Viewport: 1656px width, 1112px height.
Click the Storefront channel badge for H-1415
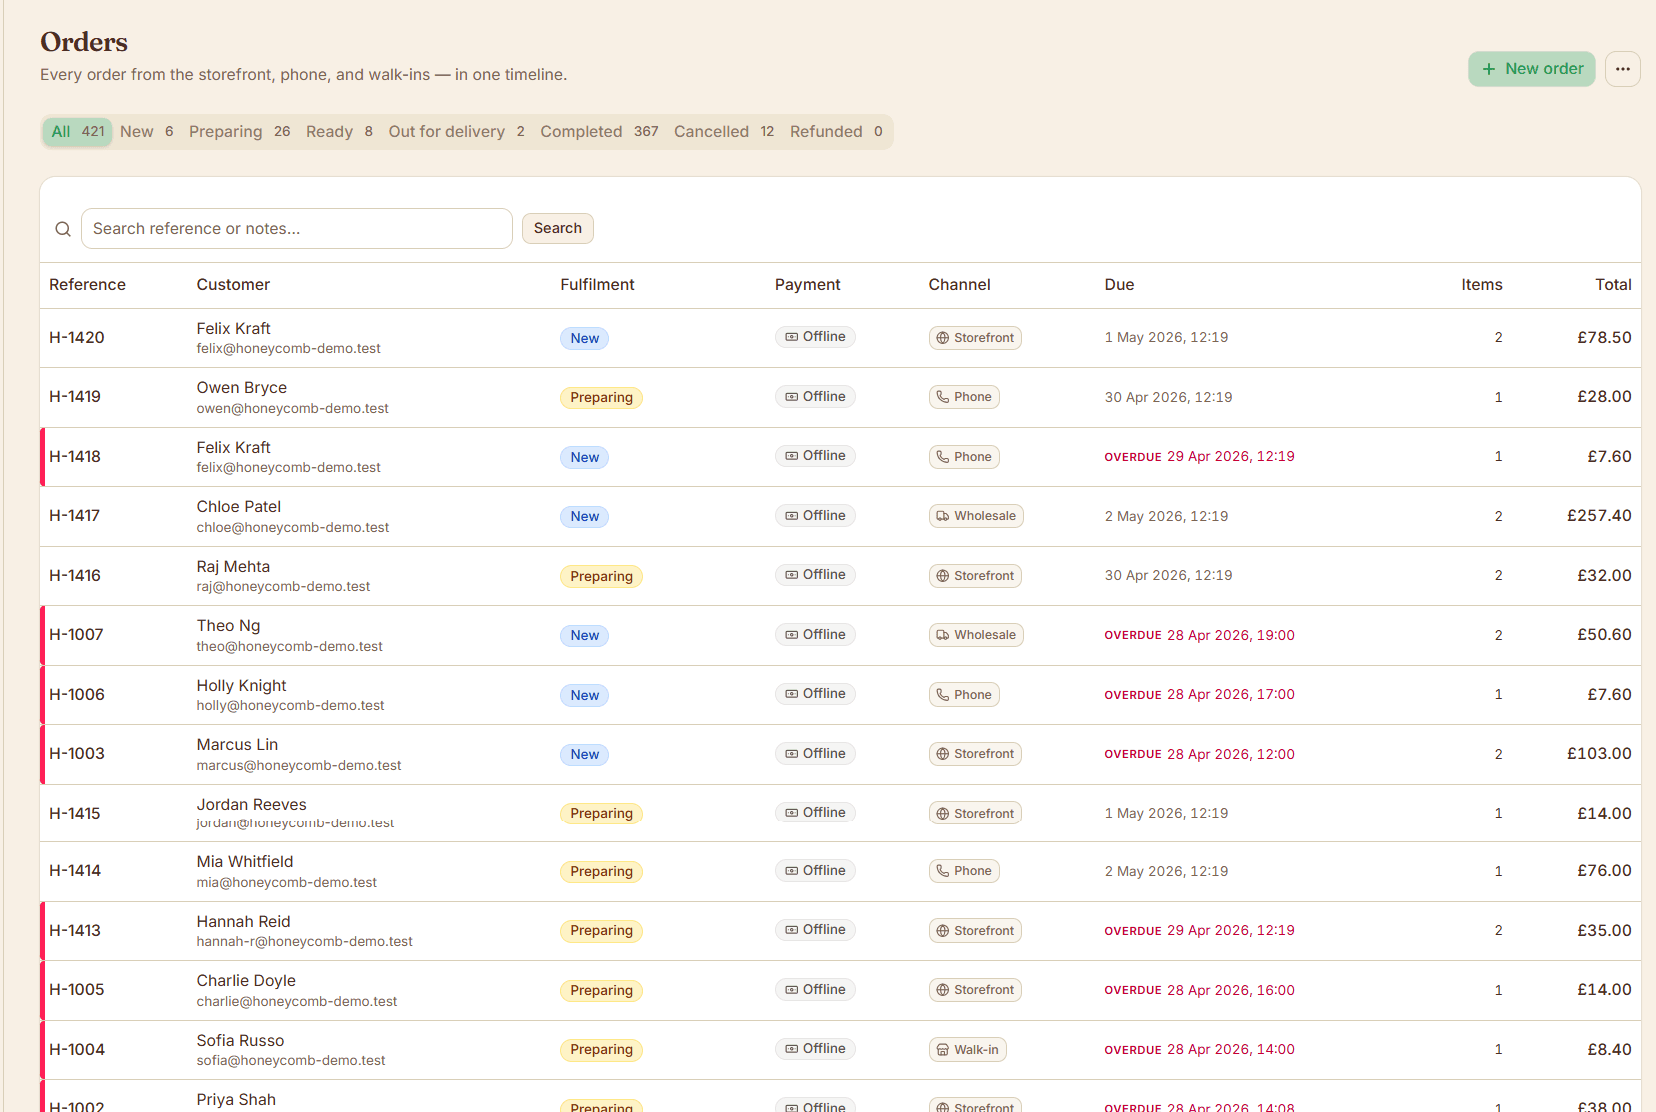(975, 814)
